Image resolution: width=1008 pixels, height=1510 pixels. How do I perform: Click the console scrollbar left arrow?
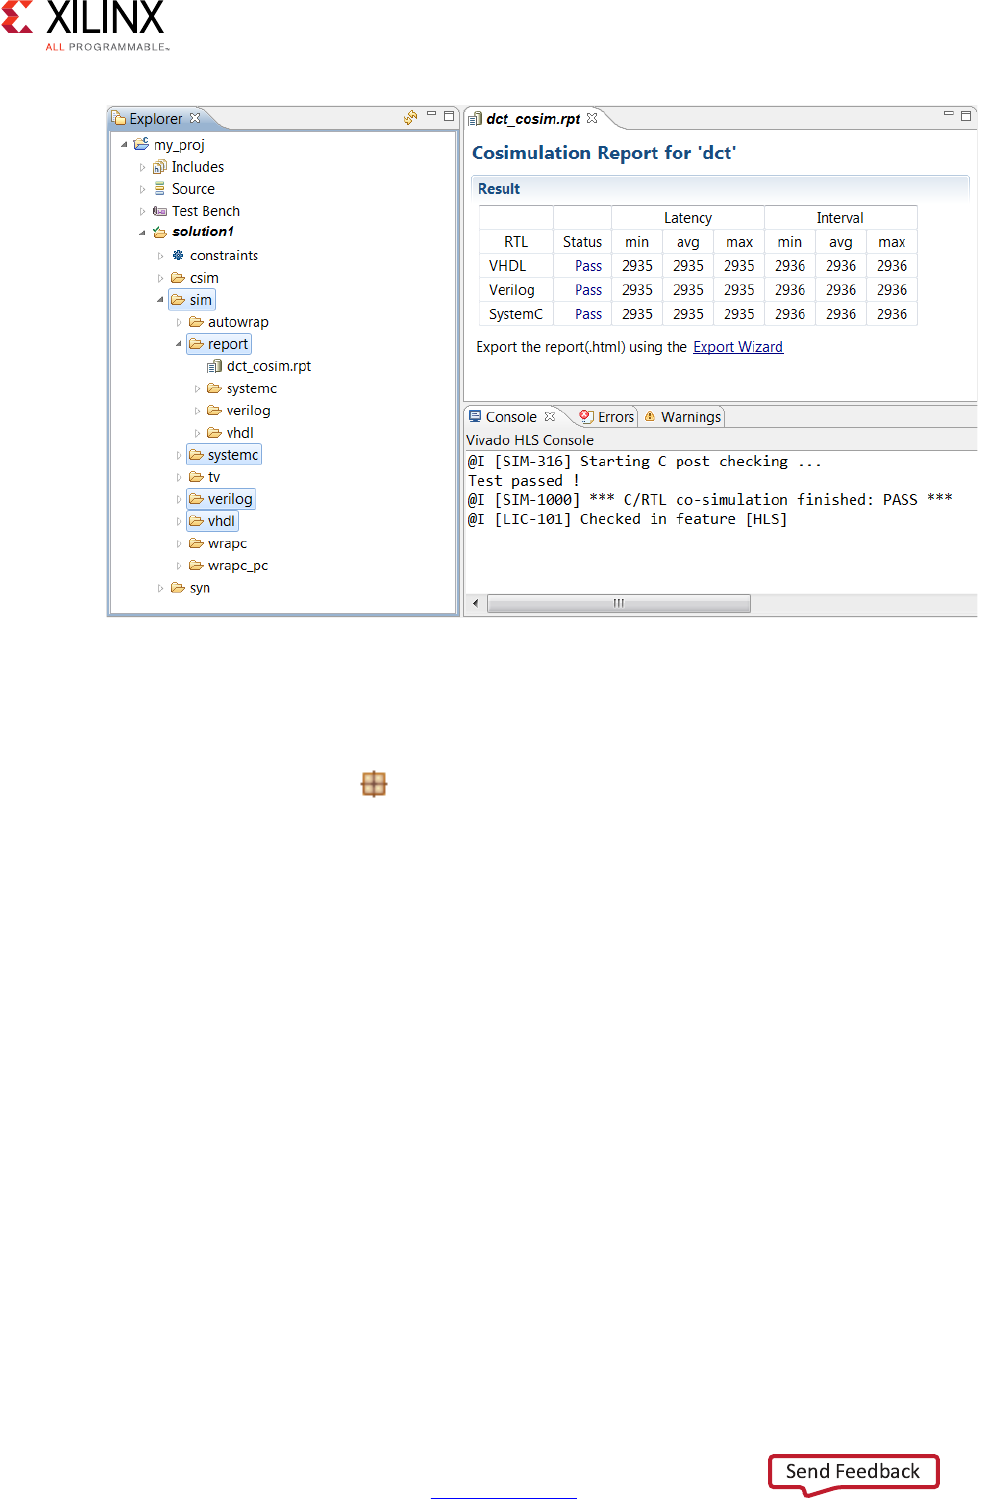coord(475,603)
